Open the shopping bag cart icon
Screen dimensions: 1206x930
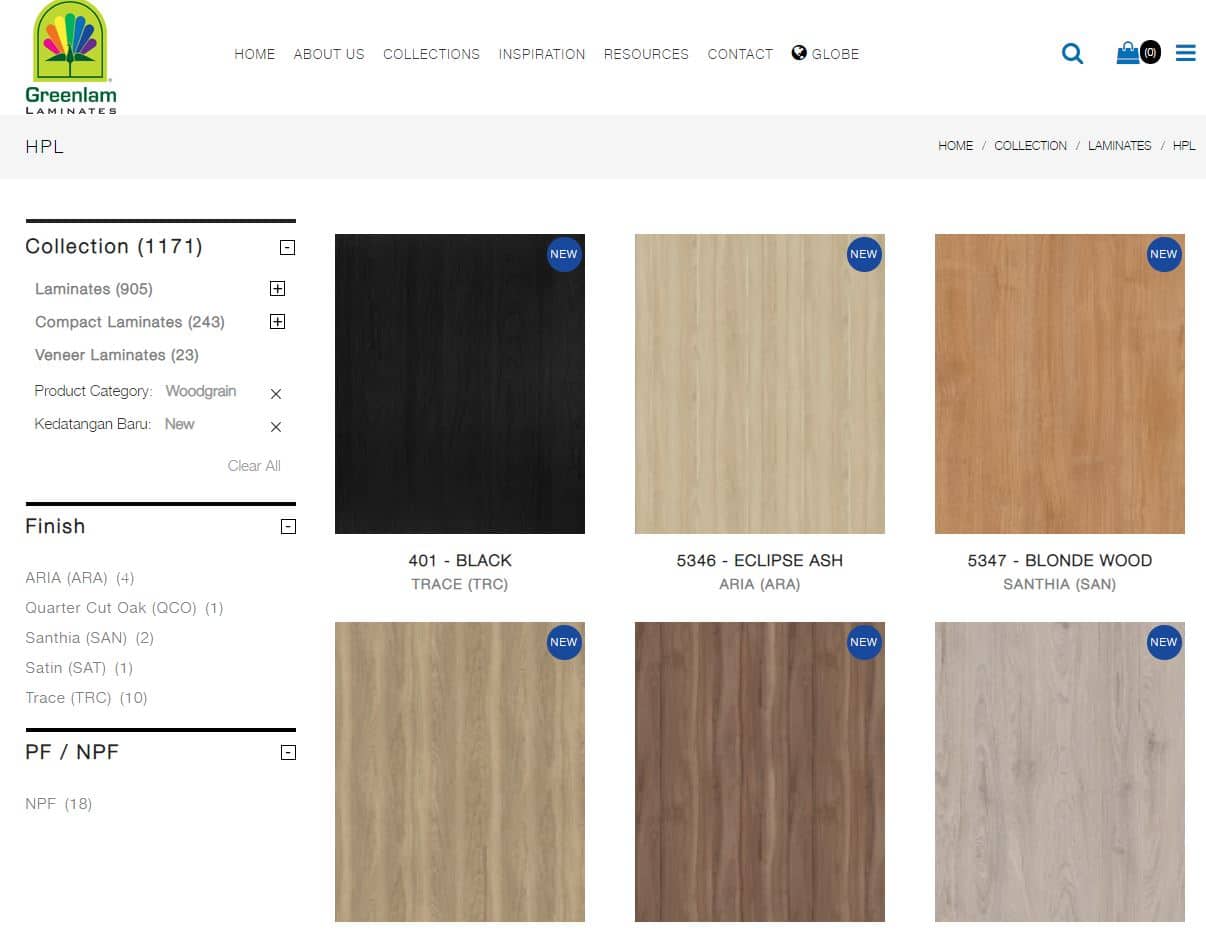click(1128, 53)
